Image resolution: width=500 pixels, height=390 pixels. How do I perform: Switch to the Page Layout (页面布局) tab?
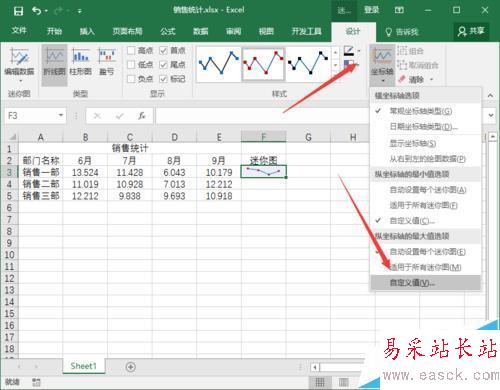(x=127, y=31)
